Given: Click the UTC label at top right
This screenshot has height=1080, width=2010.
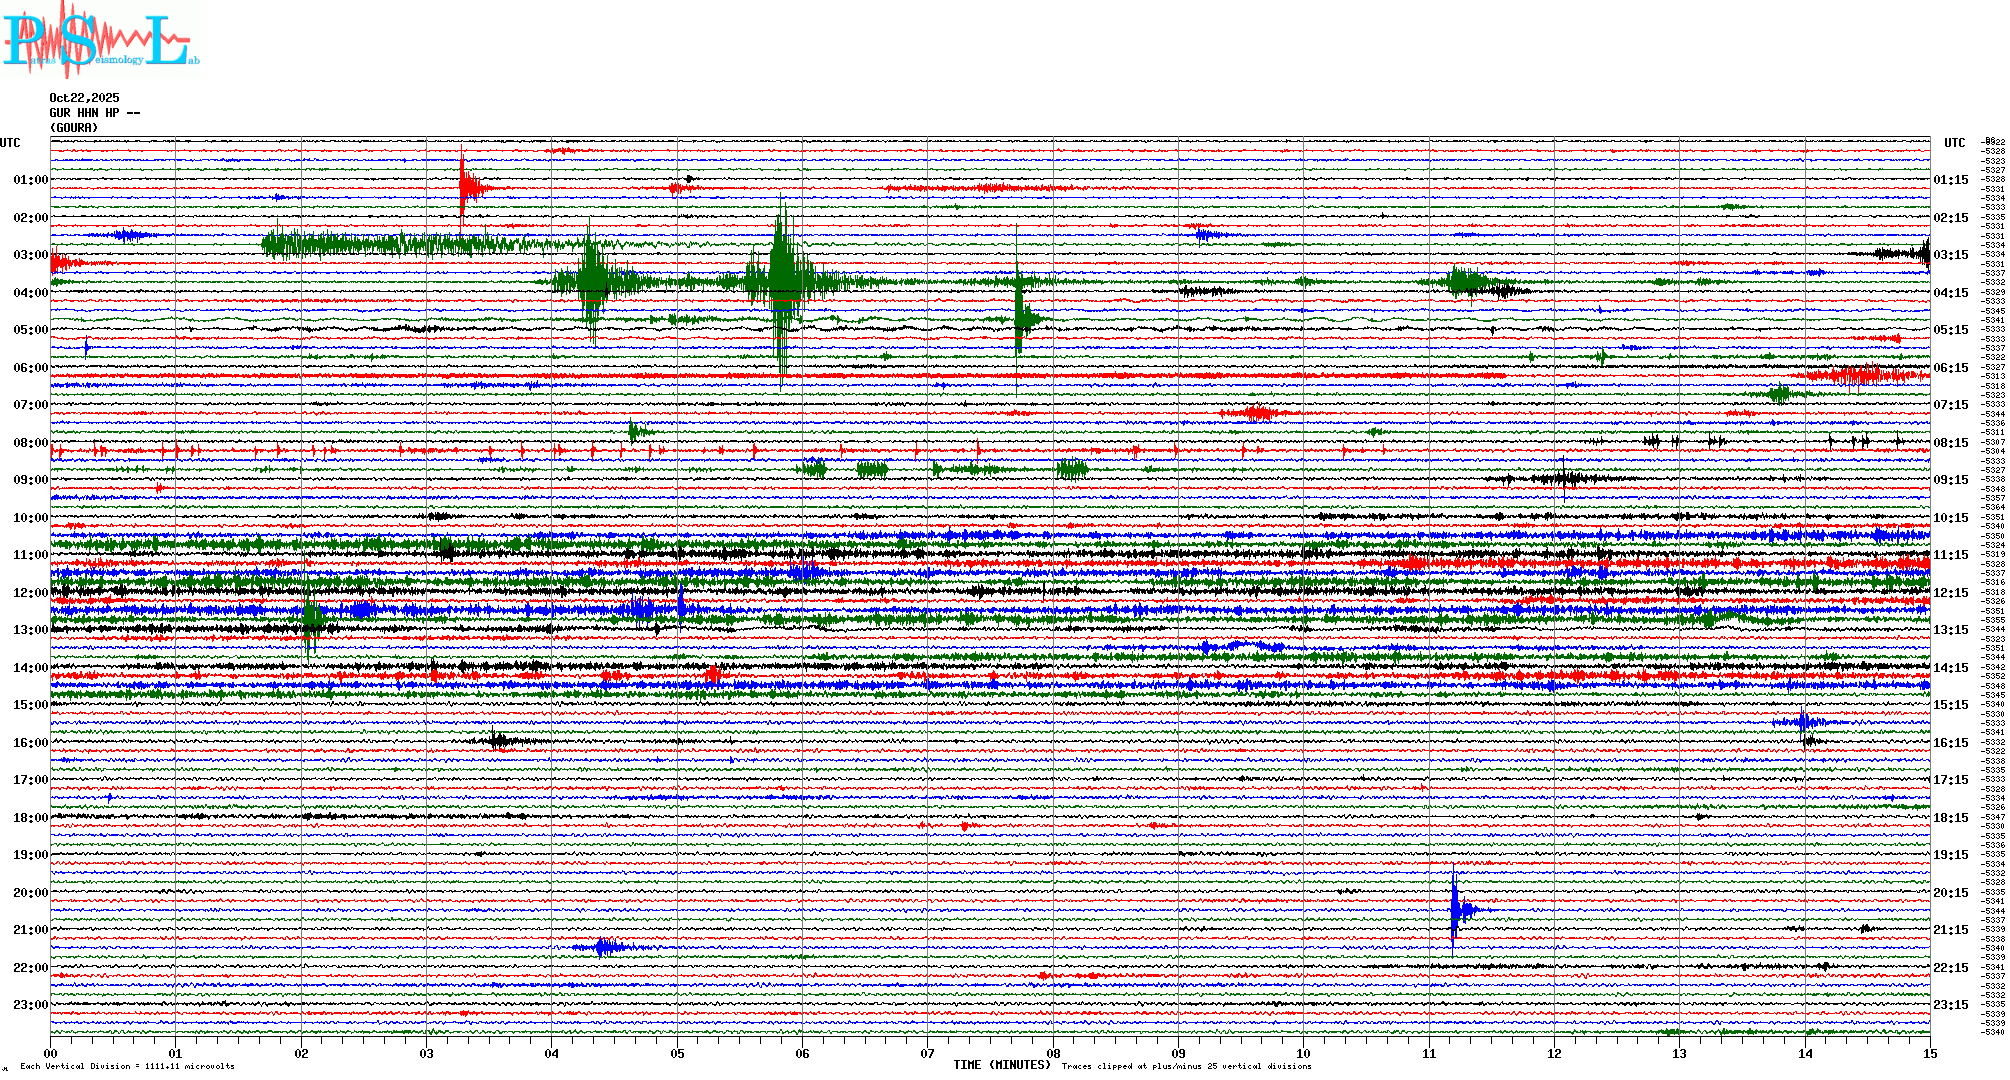Looking at the screenshot, I should click(x=1954, y=143).
